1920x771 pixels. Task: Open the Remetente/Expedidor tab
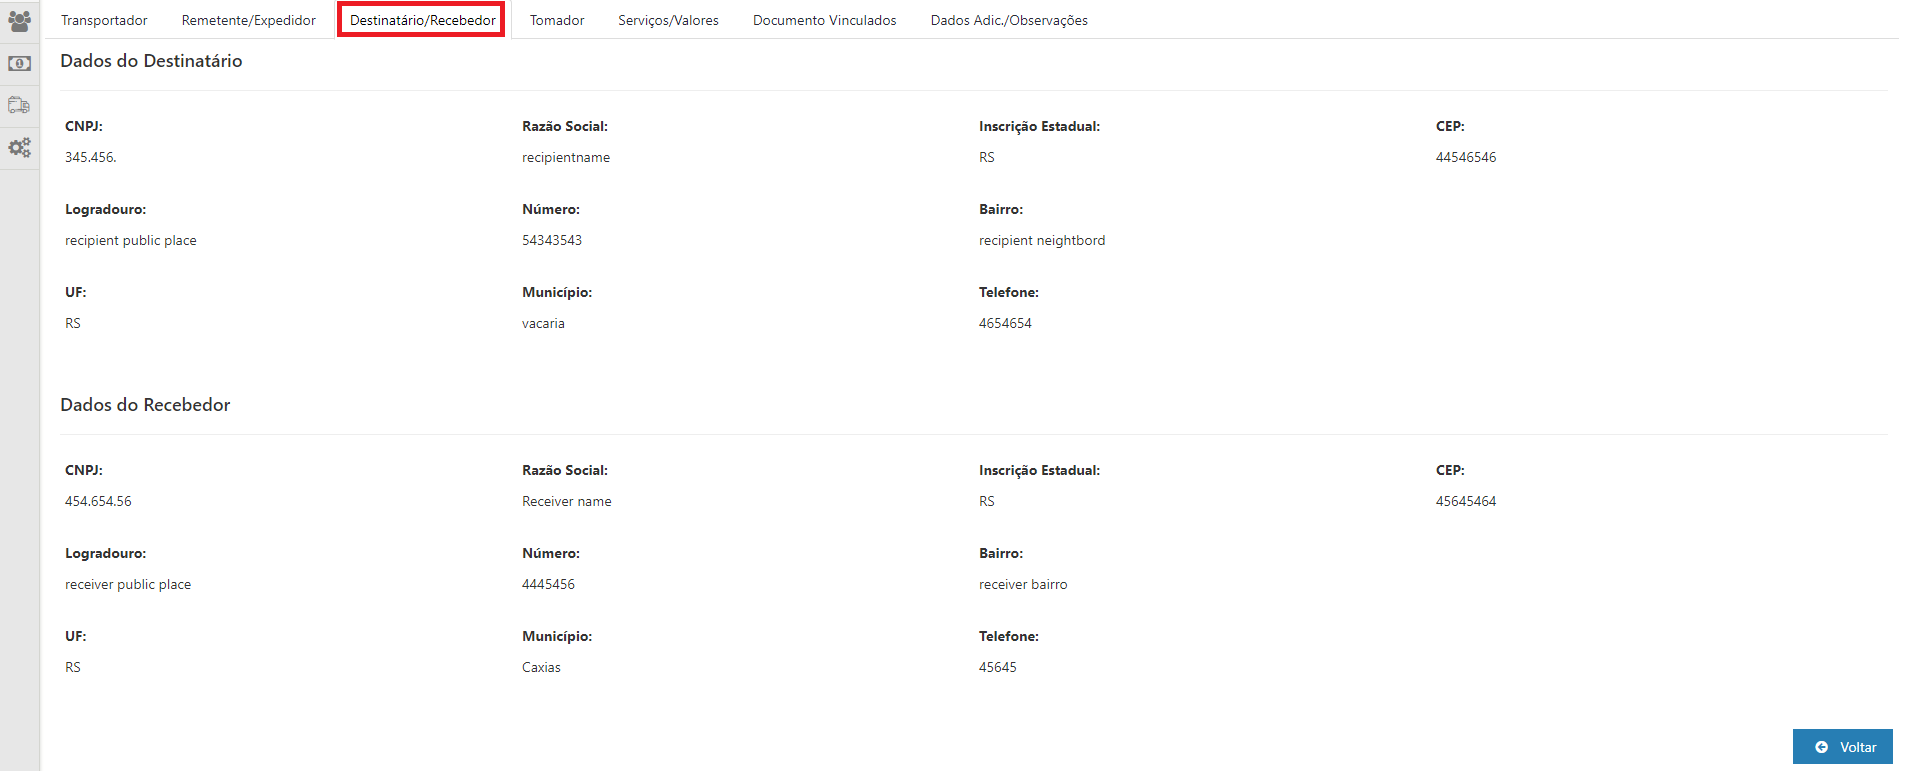point(248,20)
